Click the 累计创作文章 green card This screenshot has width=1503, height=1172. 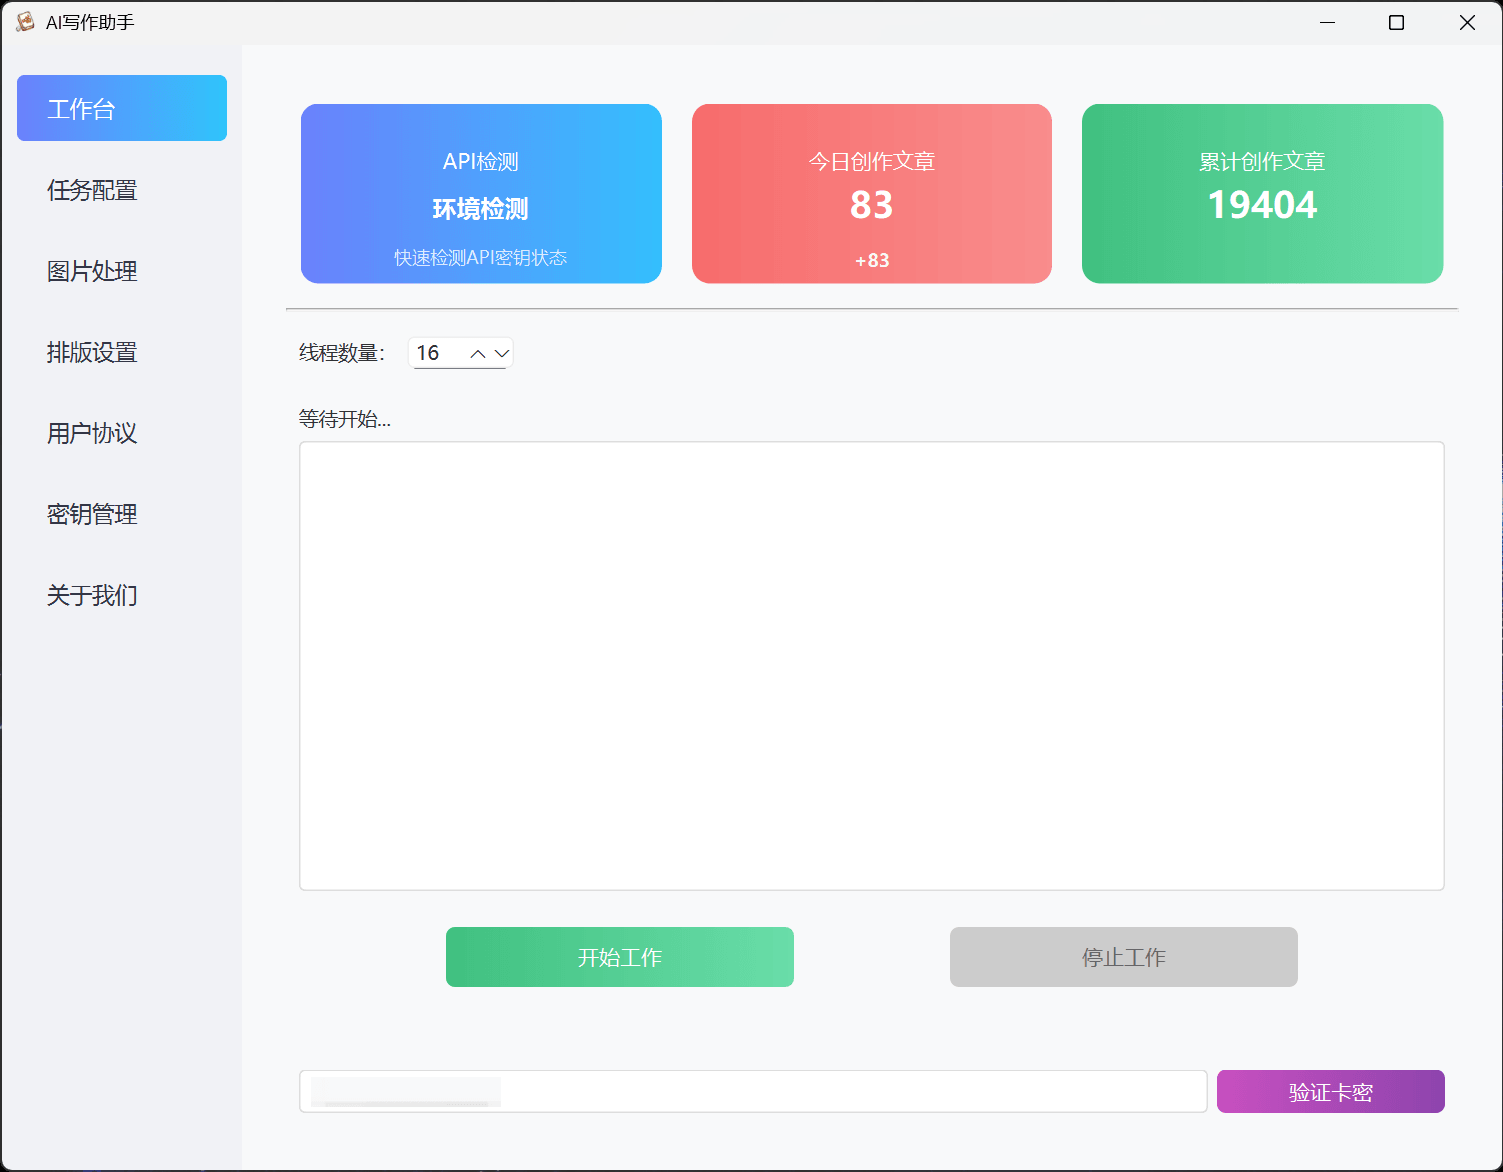coord(1262,194)
